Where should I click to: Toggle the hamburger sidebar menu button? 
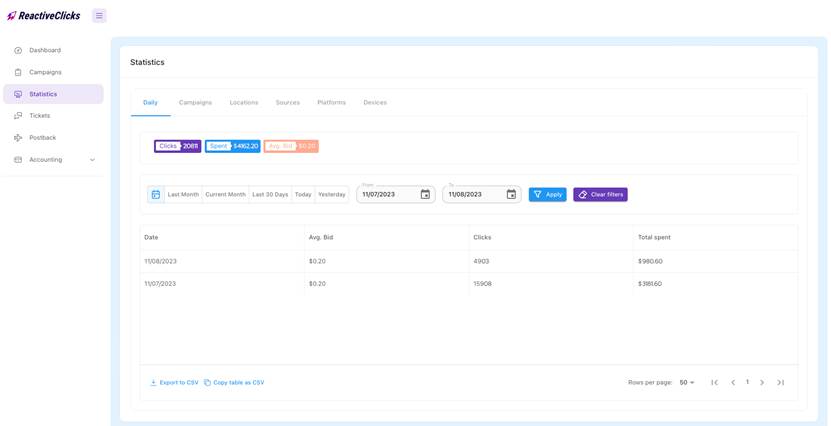[x=99, y=15]
